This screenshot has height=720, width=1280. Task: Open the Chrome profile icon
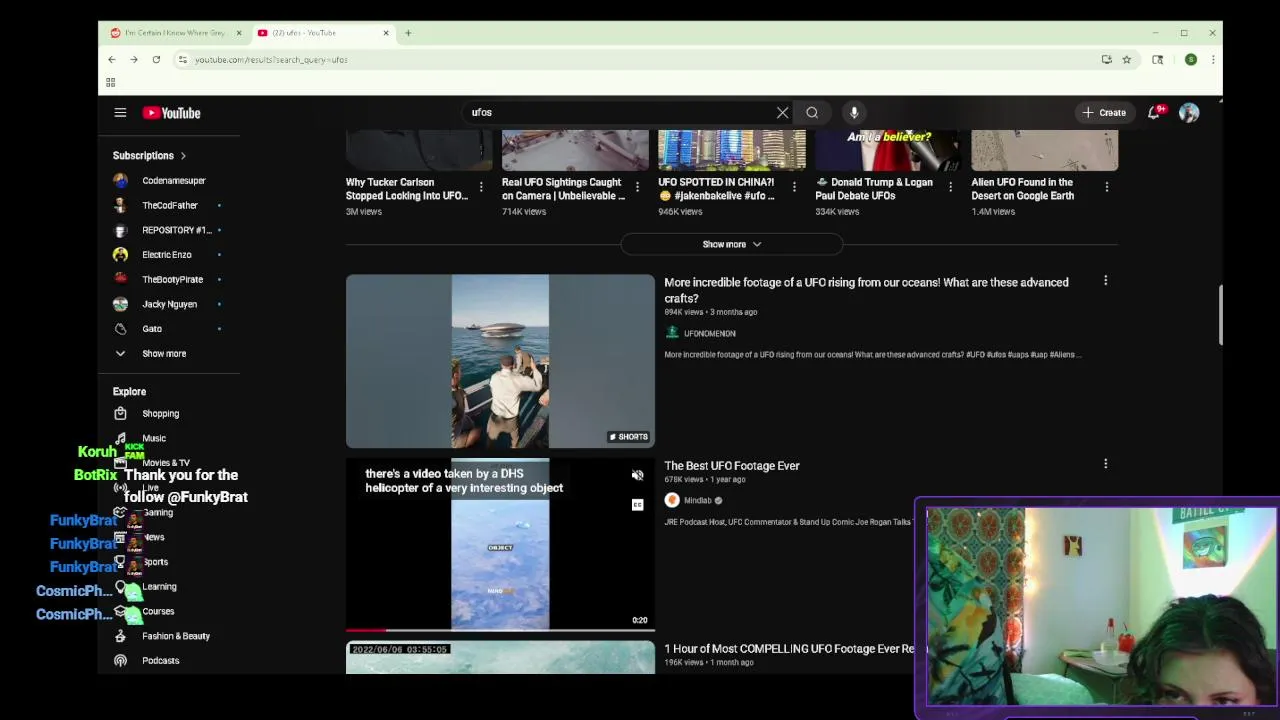(1191, 60)
